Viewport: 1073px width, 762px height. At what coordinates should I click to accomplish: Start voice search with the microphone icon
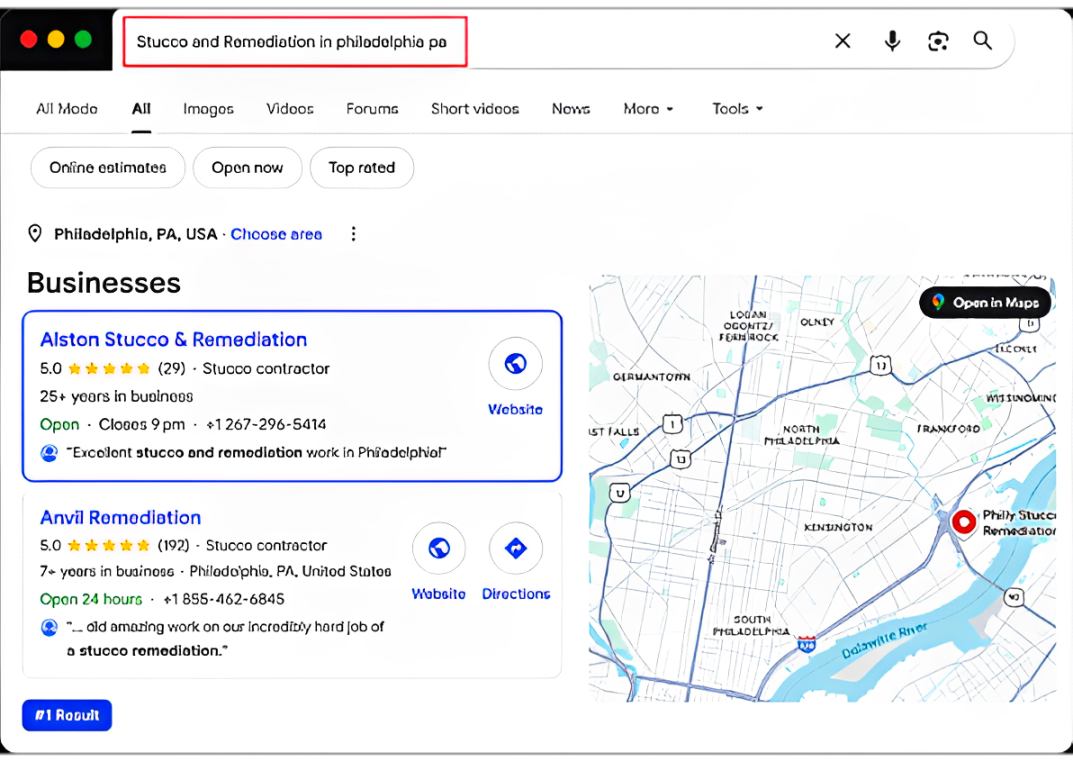point(892,41)
